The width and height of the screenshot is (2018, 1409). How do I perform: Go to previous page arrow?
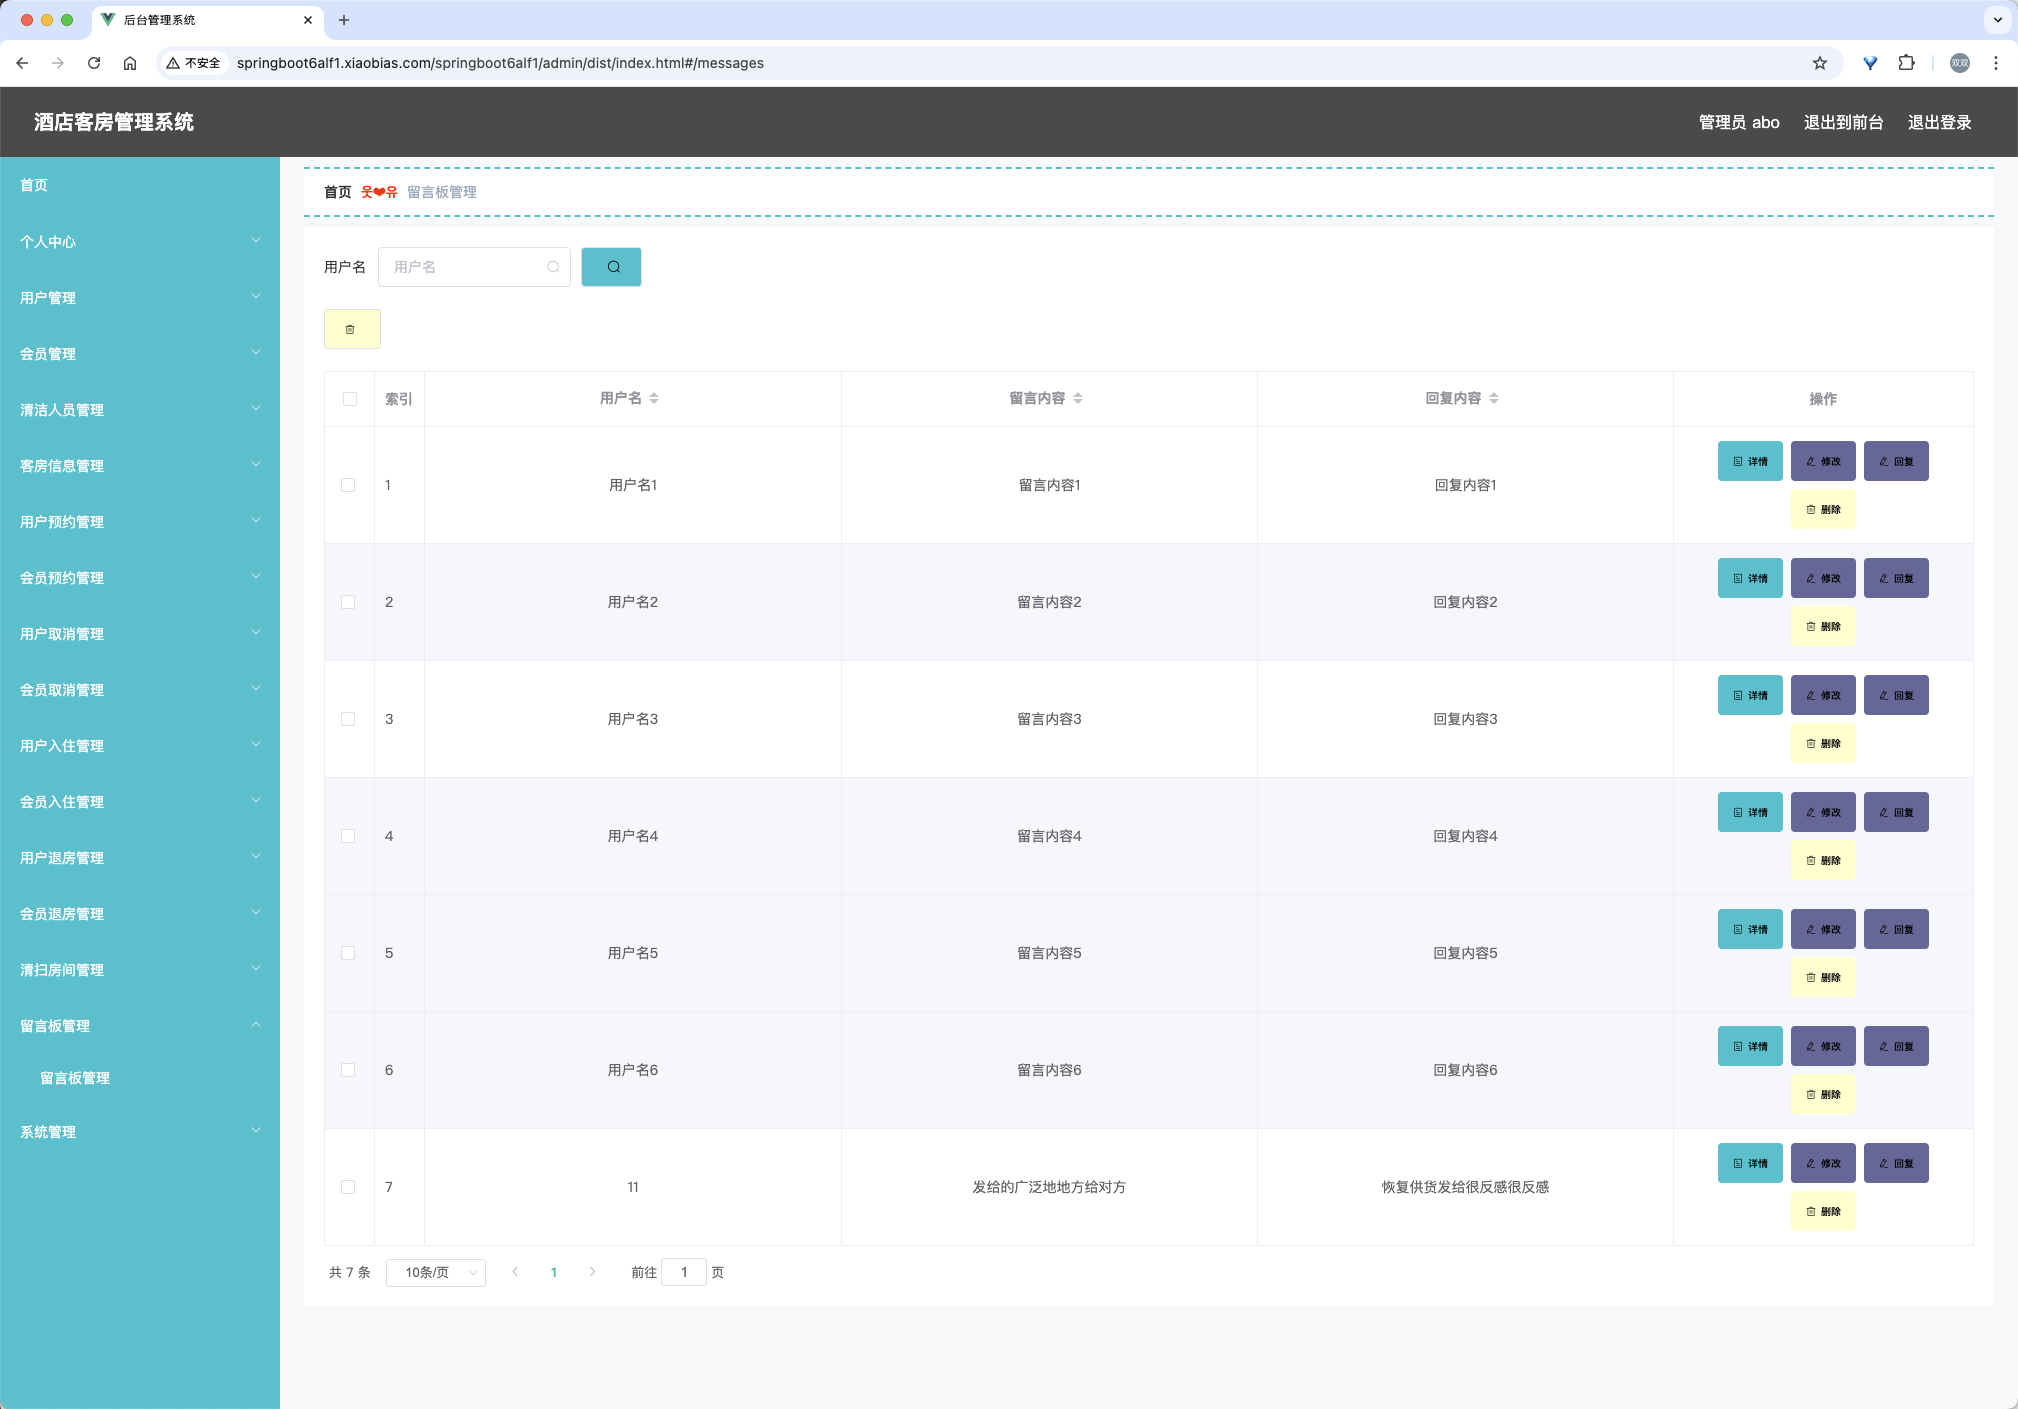[x=515, y=1272]
